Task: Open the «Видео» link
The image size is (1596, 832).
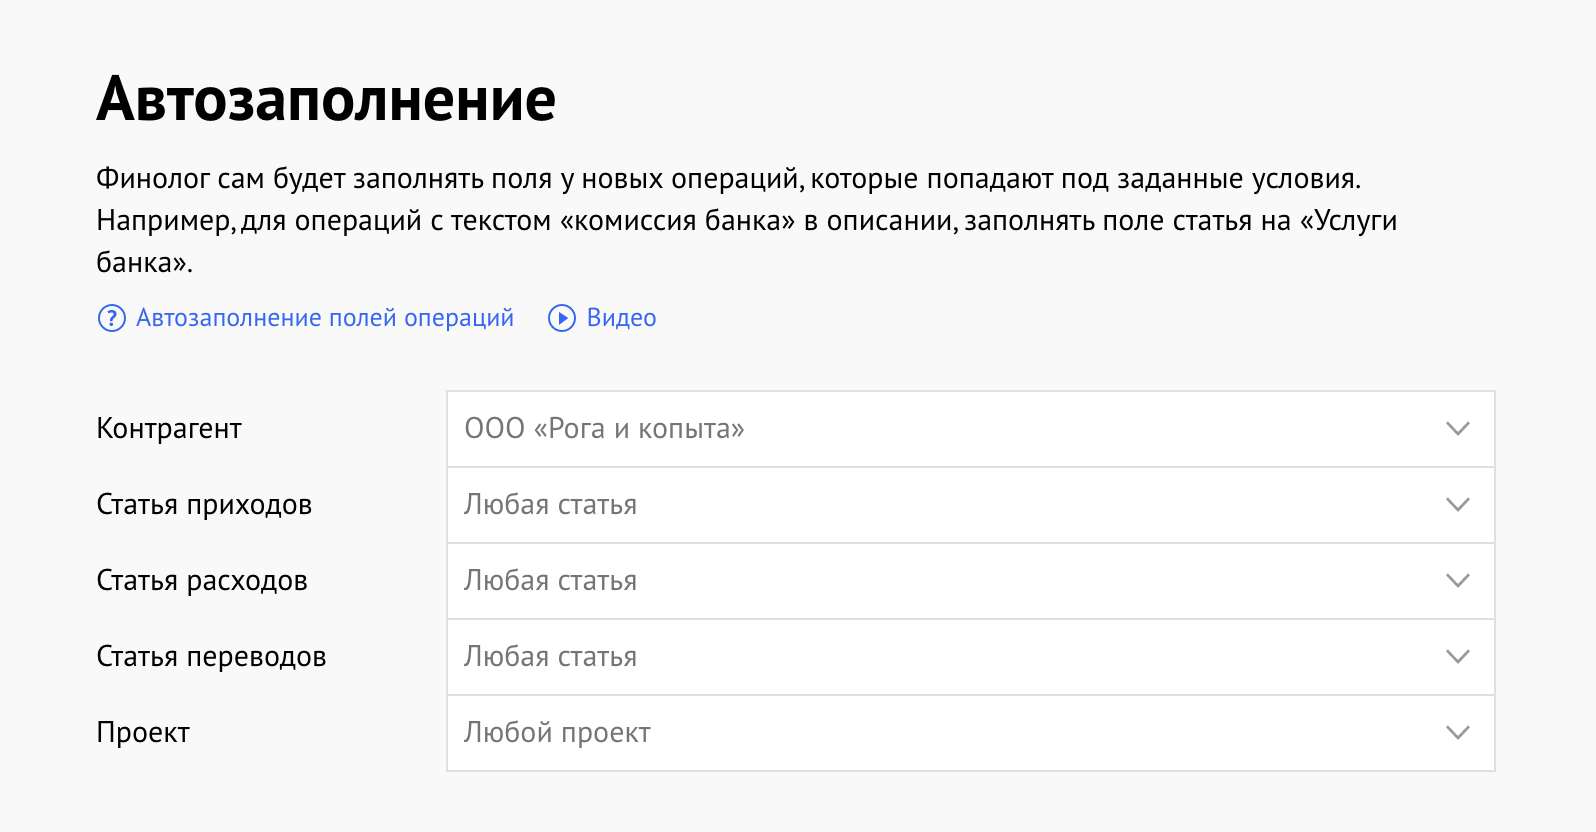Action: pos(621,318)
